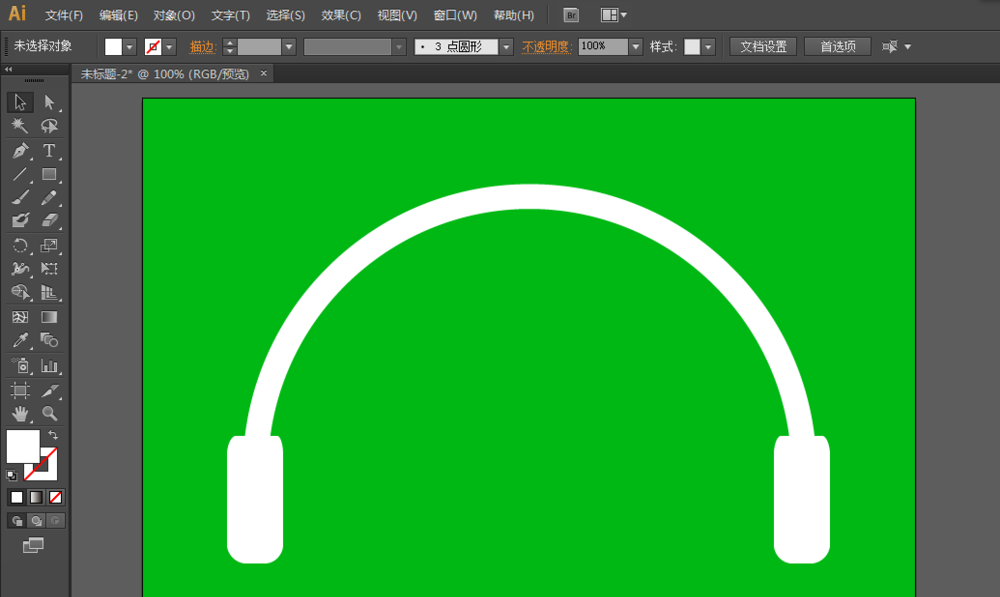Select the Artboard tool

point(20,390)
